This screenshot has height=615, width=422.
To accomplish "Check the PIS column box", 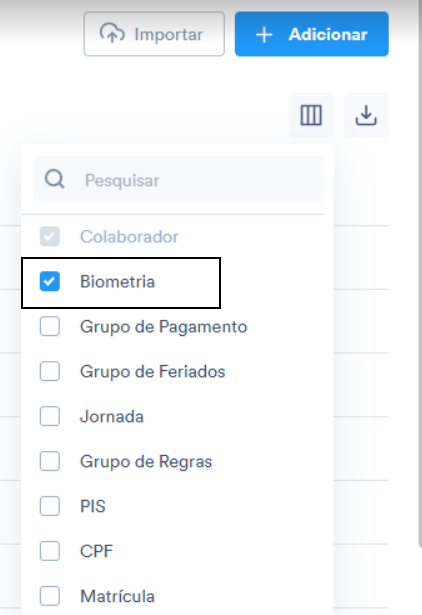I will [50, 506].
